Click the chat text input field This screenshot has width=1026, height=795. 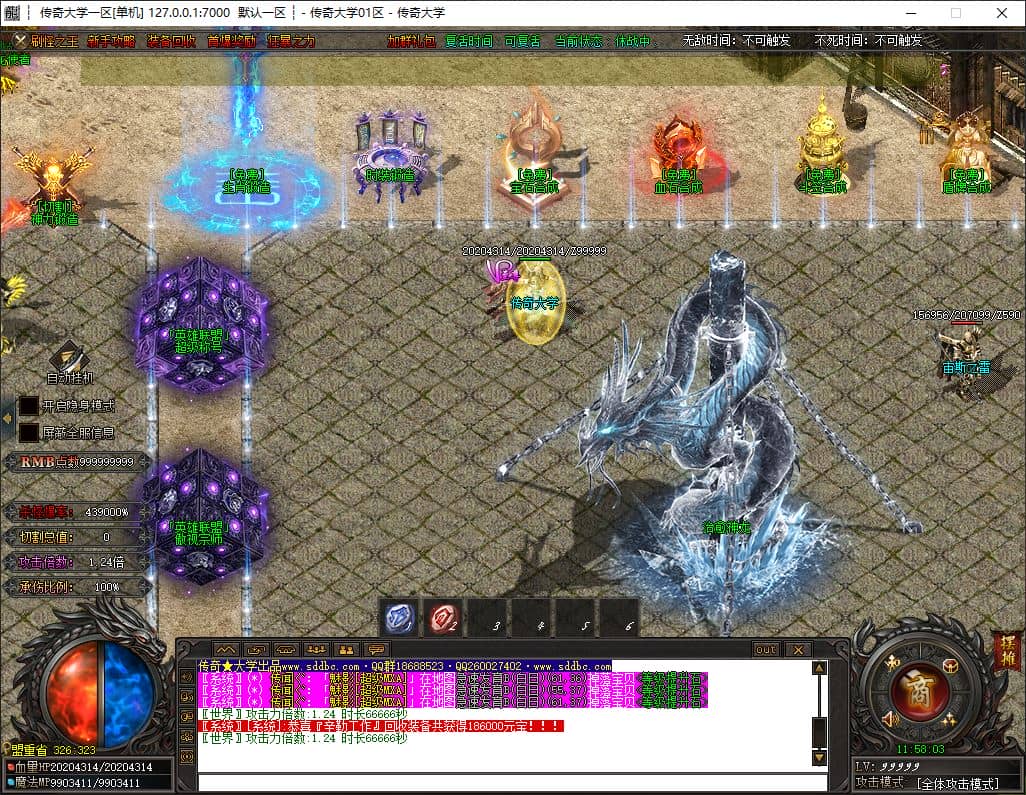(512, 782)
